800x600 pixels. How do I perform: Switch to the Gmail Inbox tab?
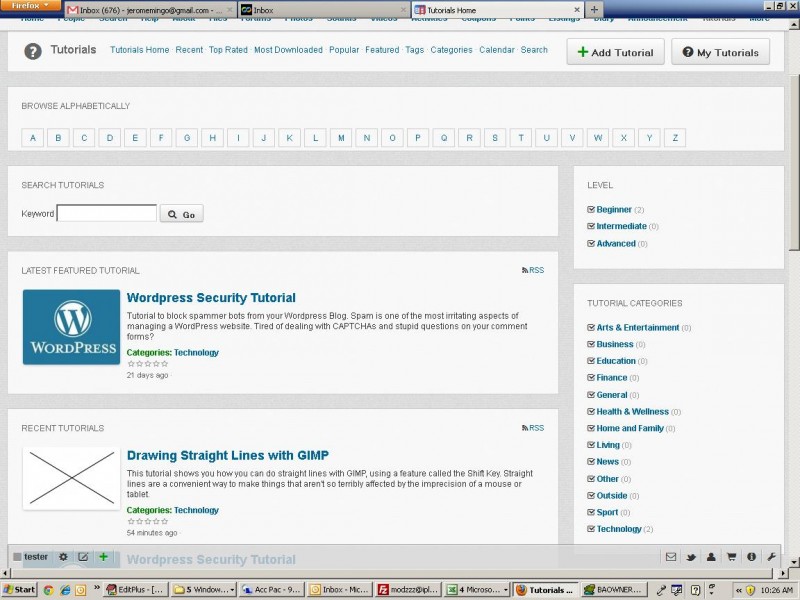[151, 10]
